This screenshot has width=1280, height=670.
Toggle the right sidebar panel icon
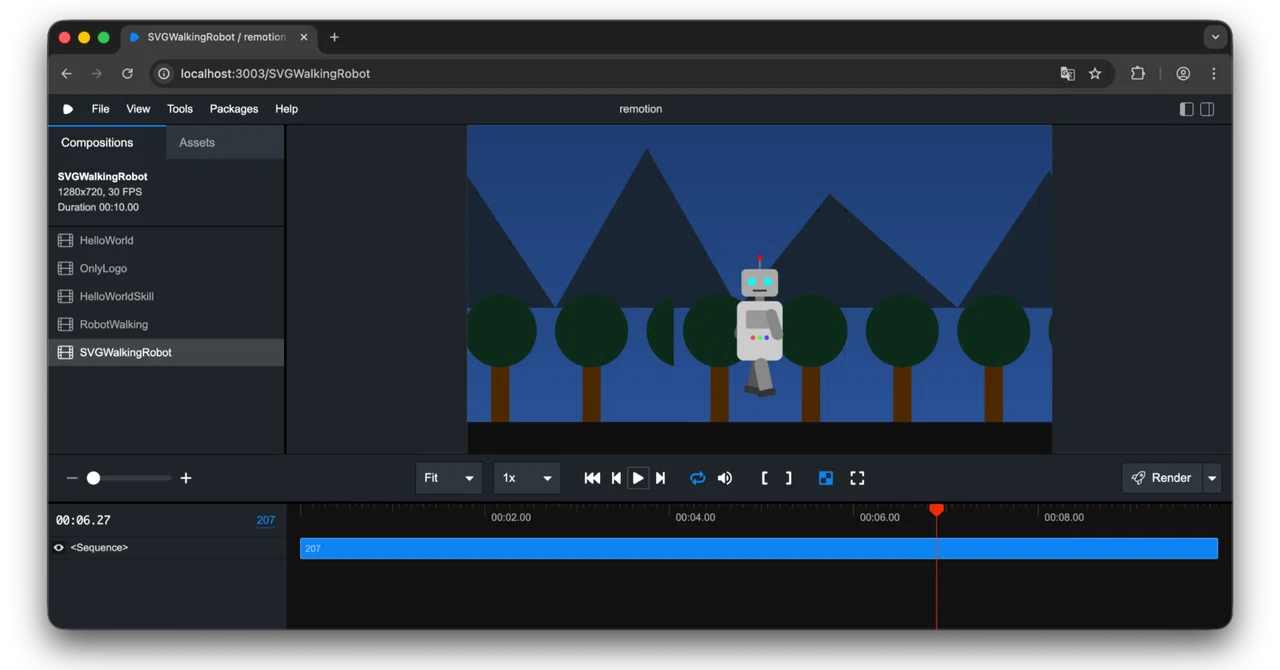coord(1207,109)
